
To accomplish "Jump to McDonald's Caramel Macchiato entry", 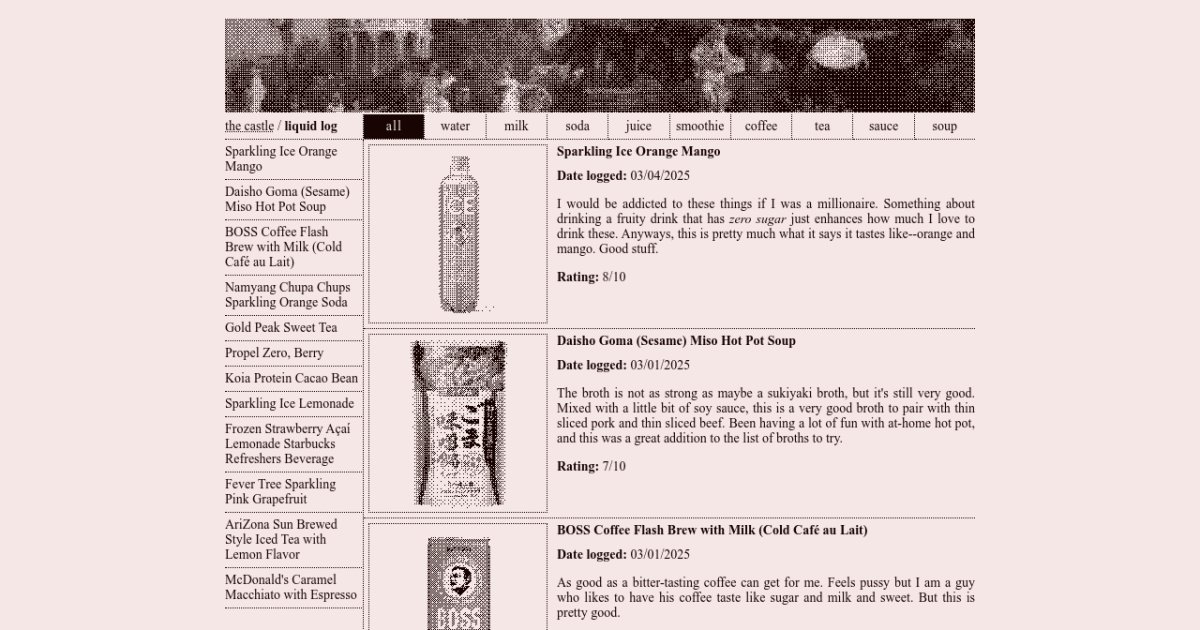I will tap(290, 587).
